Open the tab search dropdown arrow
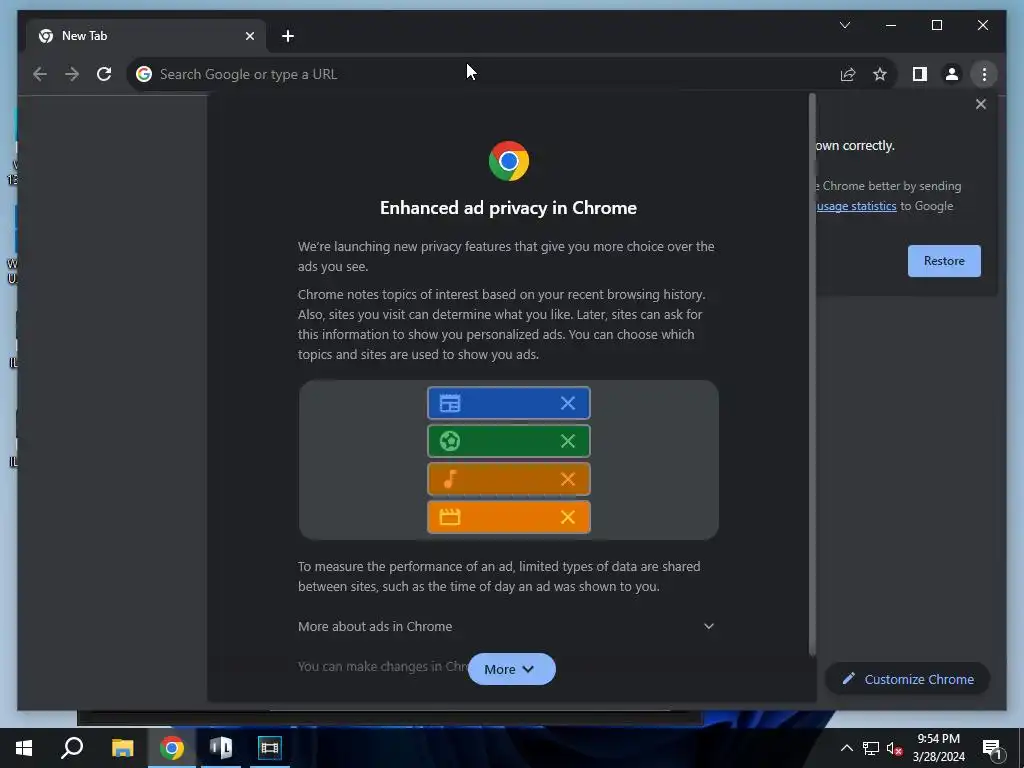The width and height of the screenshot is (1024, 768). pyautogui.click(x=844, y=25)
